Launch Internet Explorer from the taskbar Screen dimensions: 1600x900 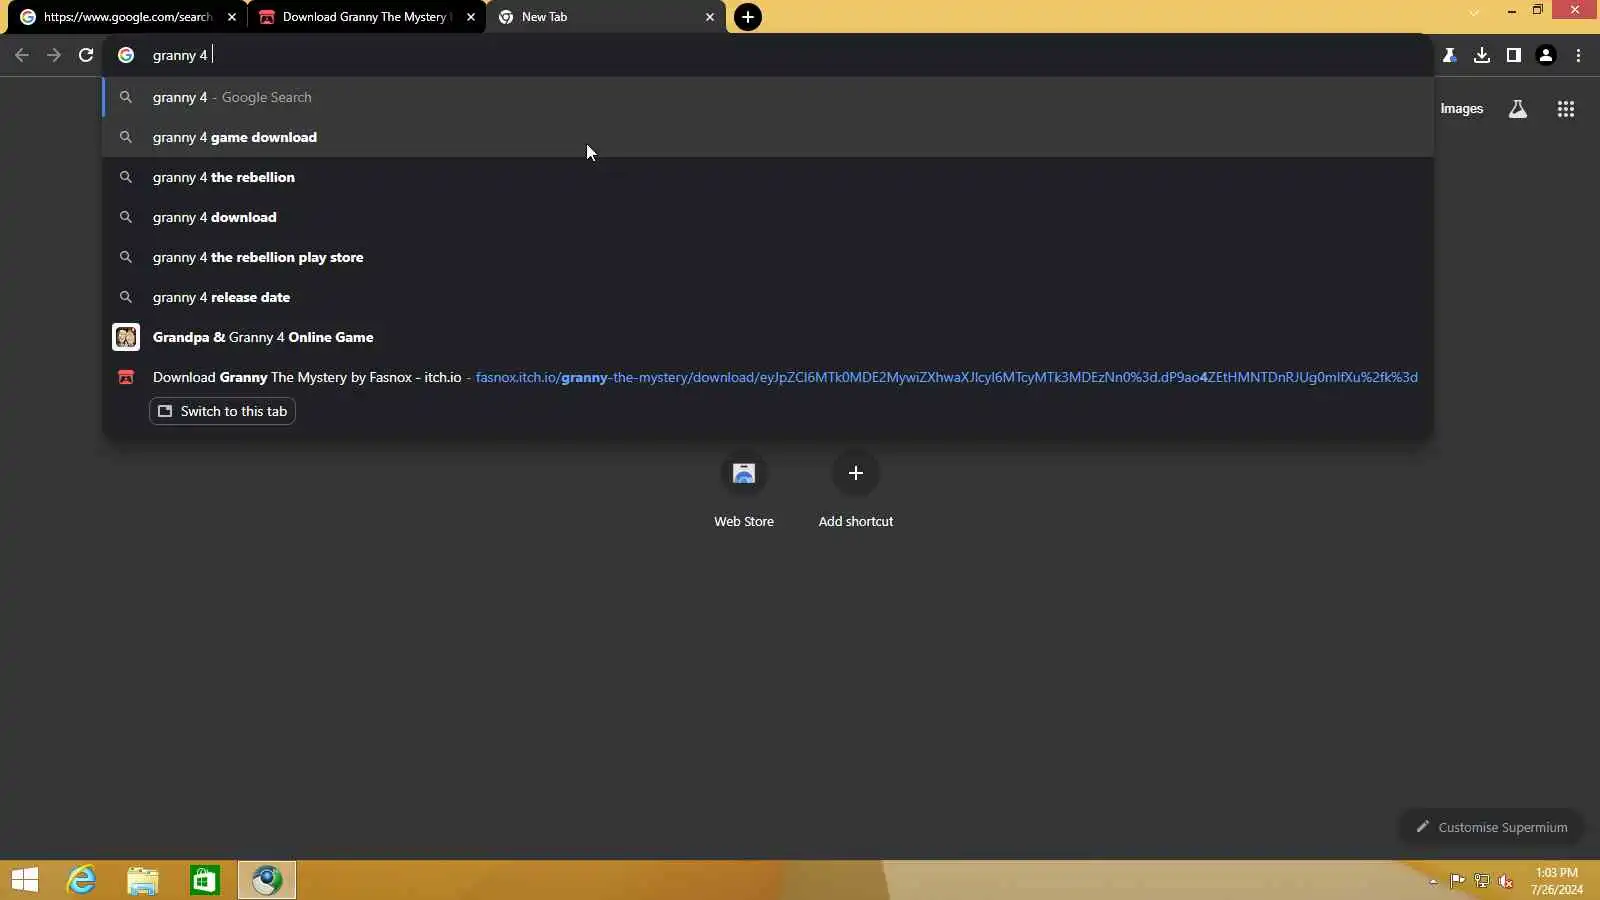[x=81, y=880]
